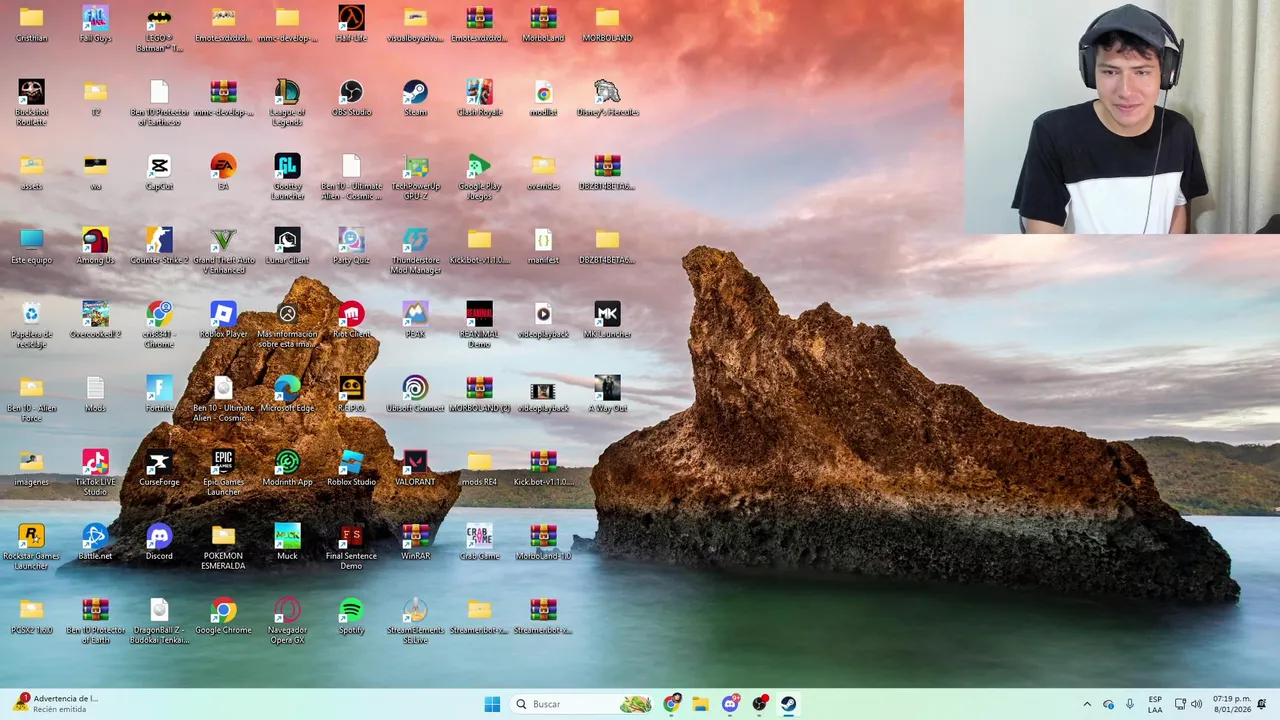Click the Fortnite desktop shortcut
This screenshot has width=1280, height=720.
coord(159,395)
